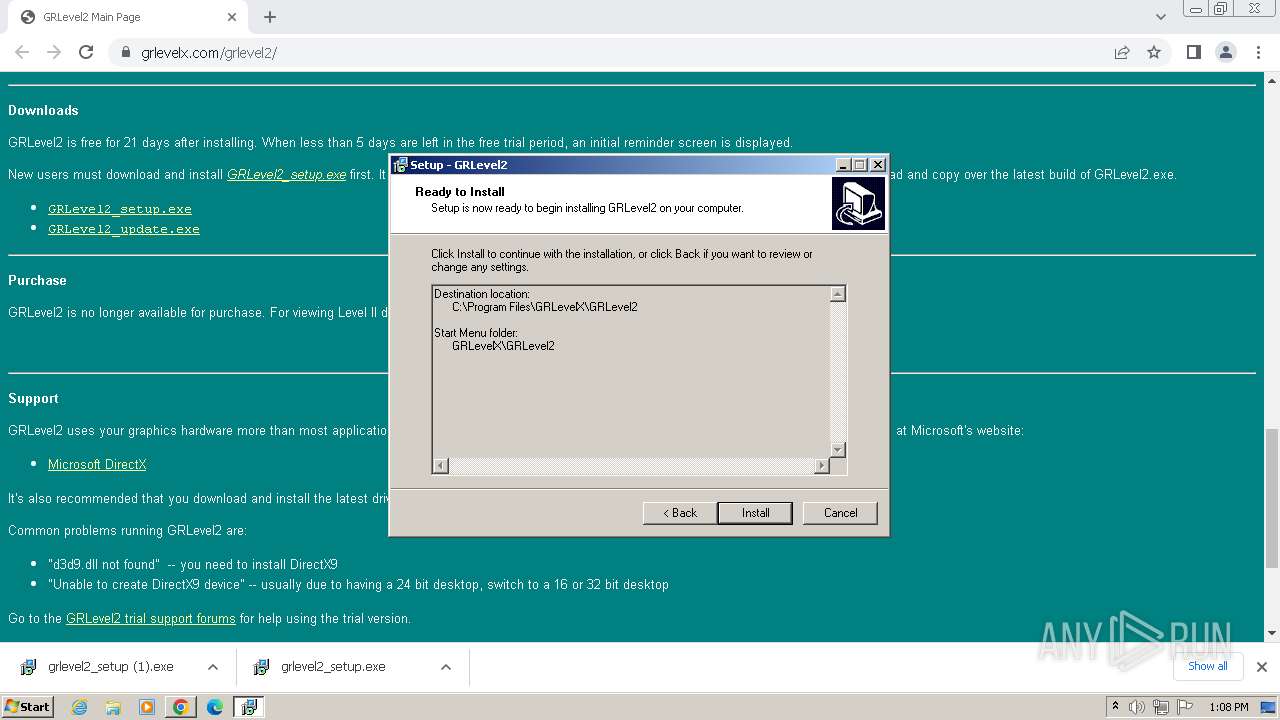Screen dimensions: 1280x720
Task: Launch Internet Explorer from taskbar
Action: click(x=80, y=707)
